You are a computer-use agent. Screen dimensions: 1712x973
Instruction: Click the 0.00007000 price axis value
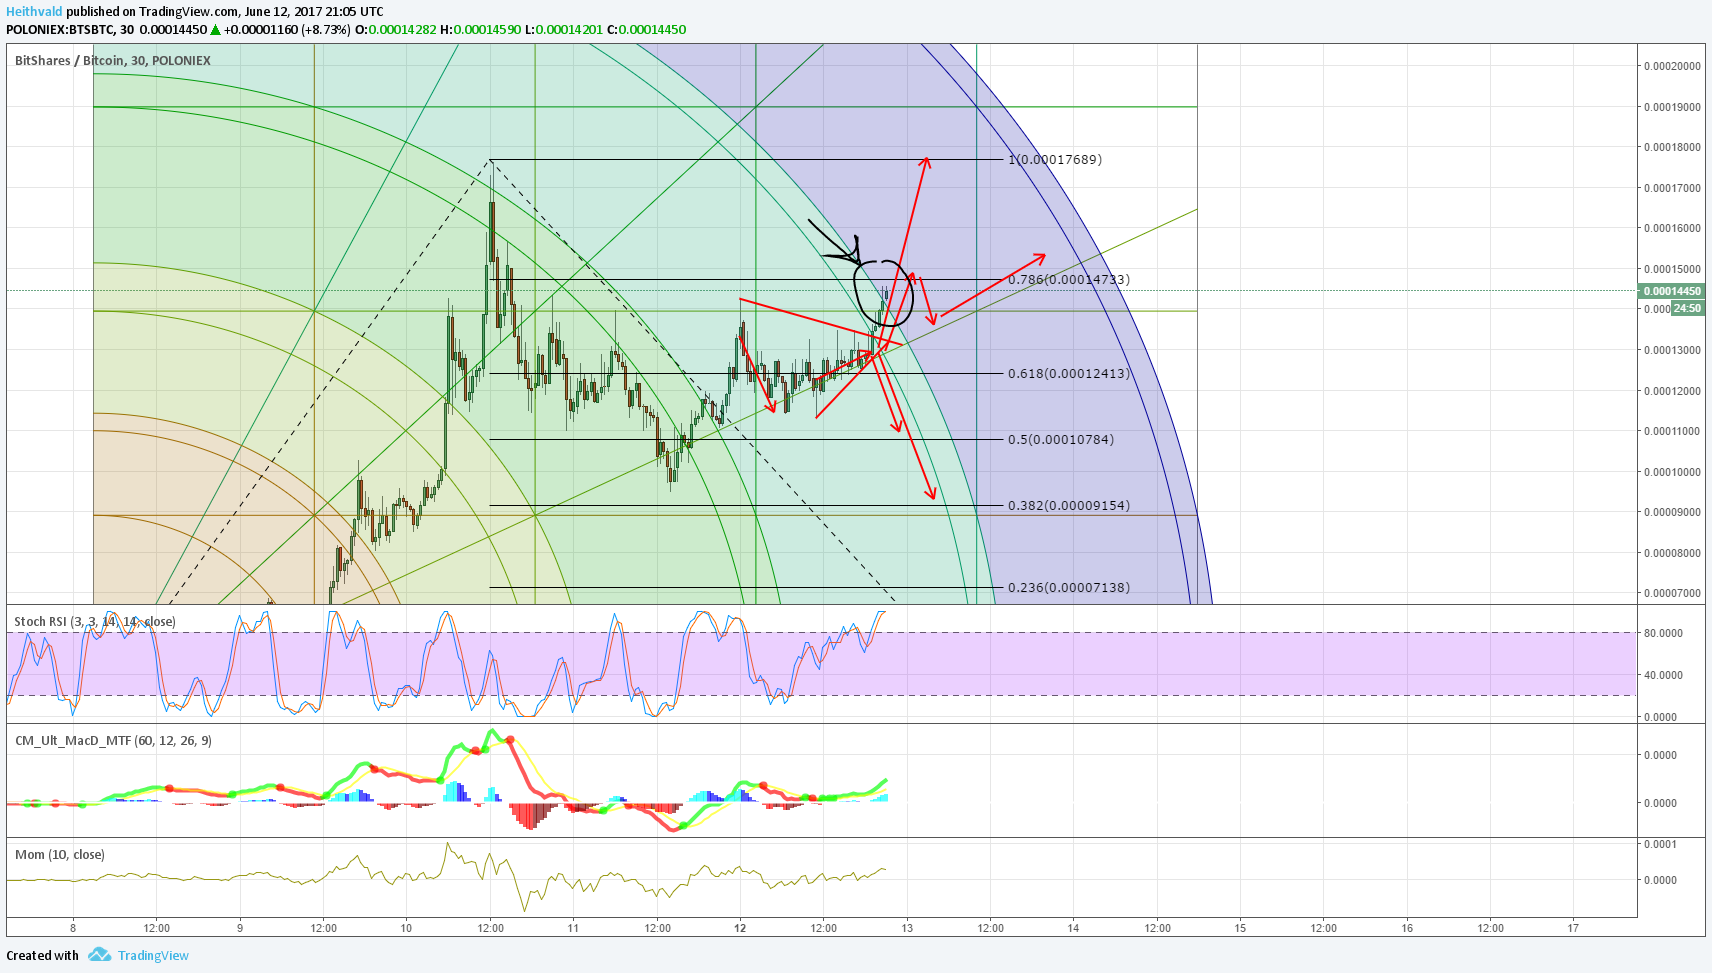[x=1672, y=594]
